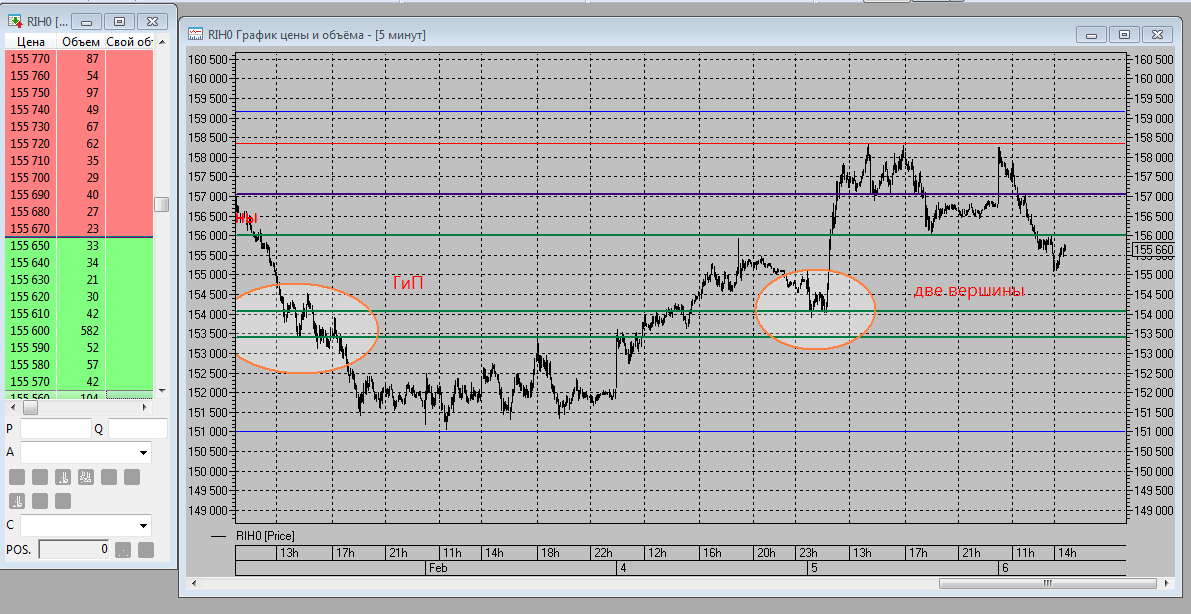1191x614 pixels.
Task: Click the 22h time axis label
Action: click(x=603, y=552)
